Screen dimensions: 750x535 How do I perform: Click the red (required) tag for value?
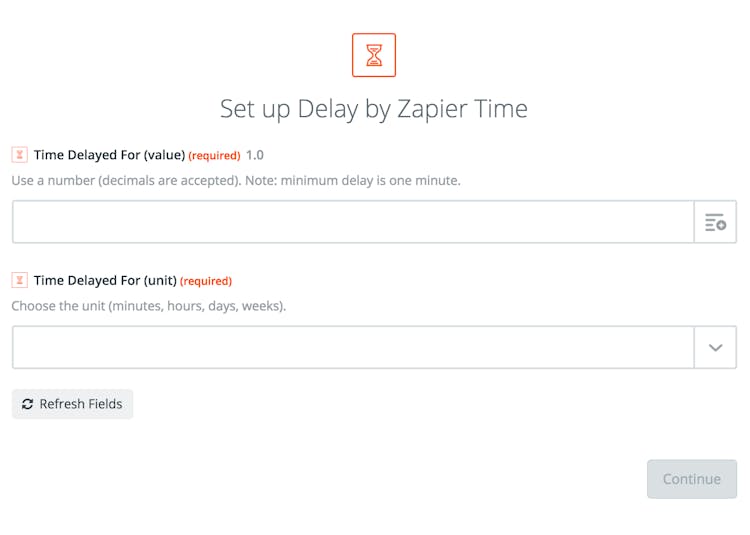click(x=214, y=156)
